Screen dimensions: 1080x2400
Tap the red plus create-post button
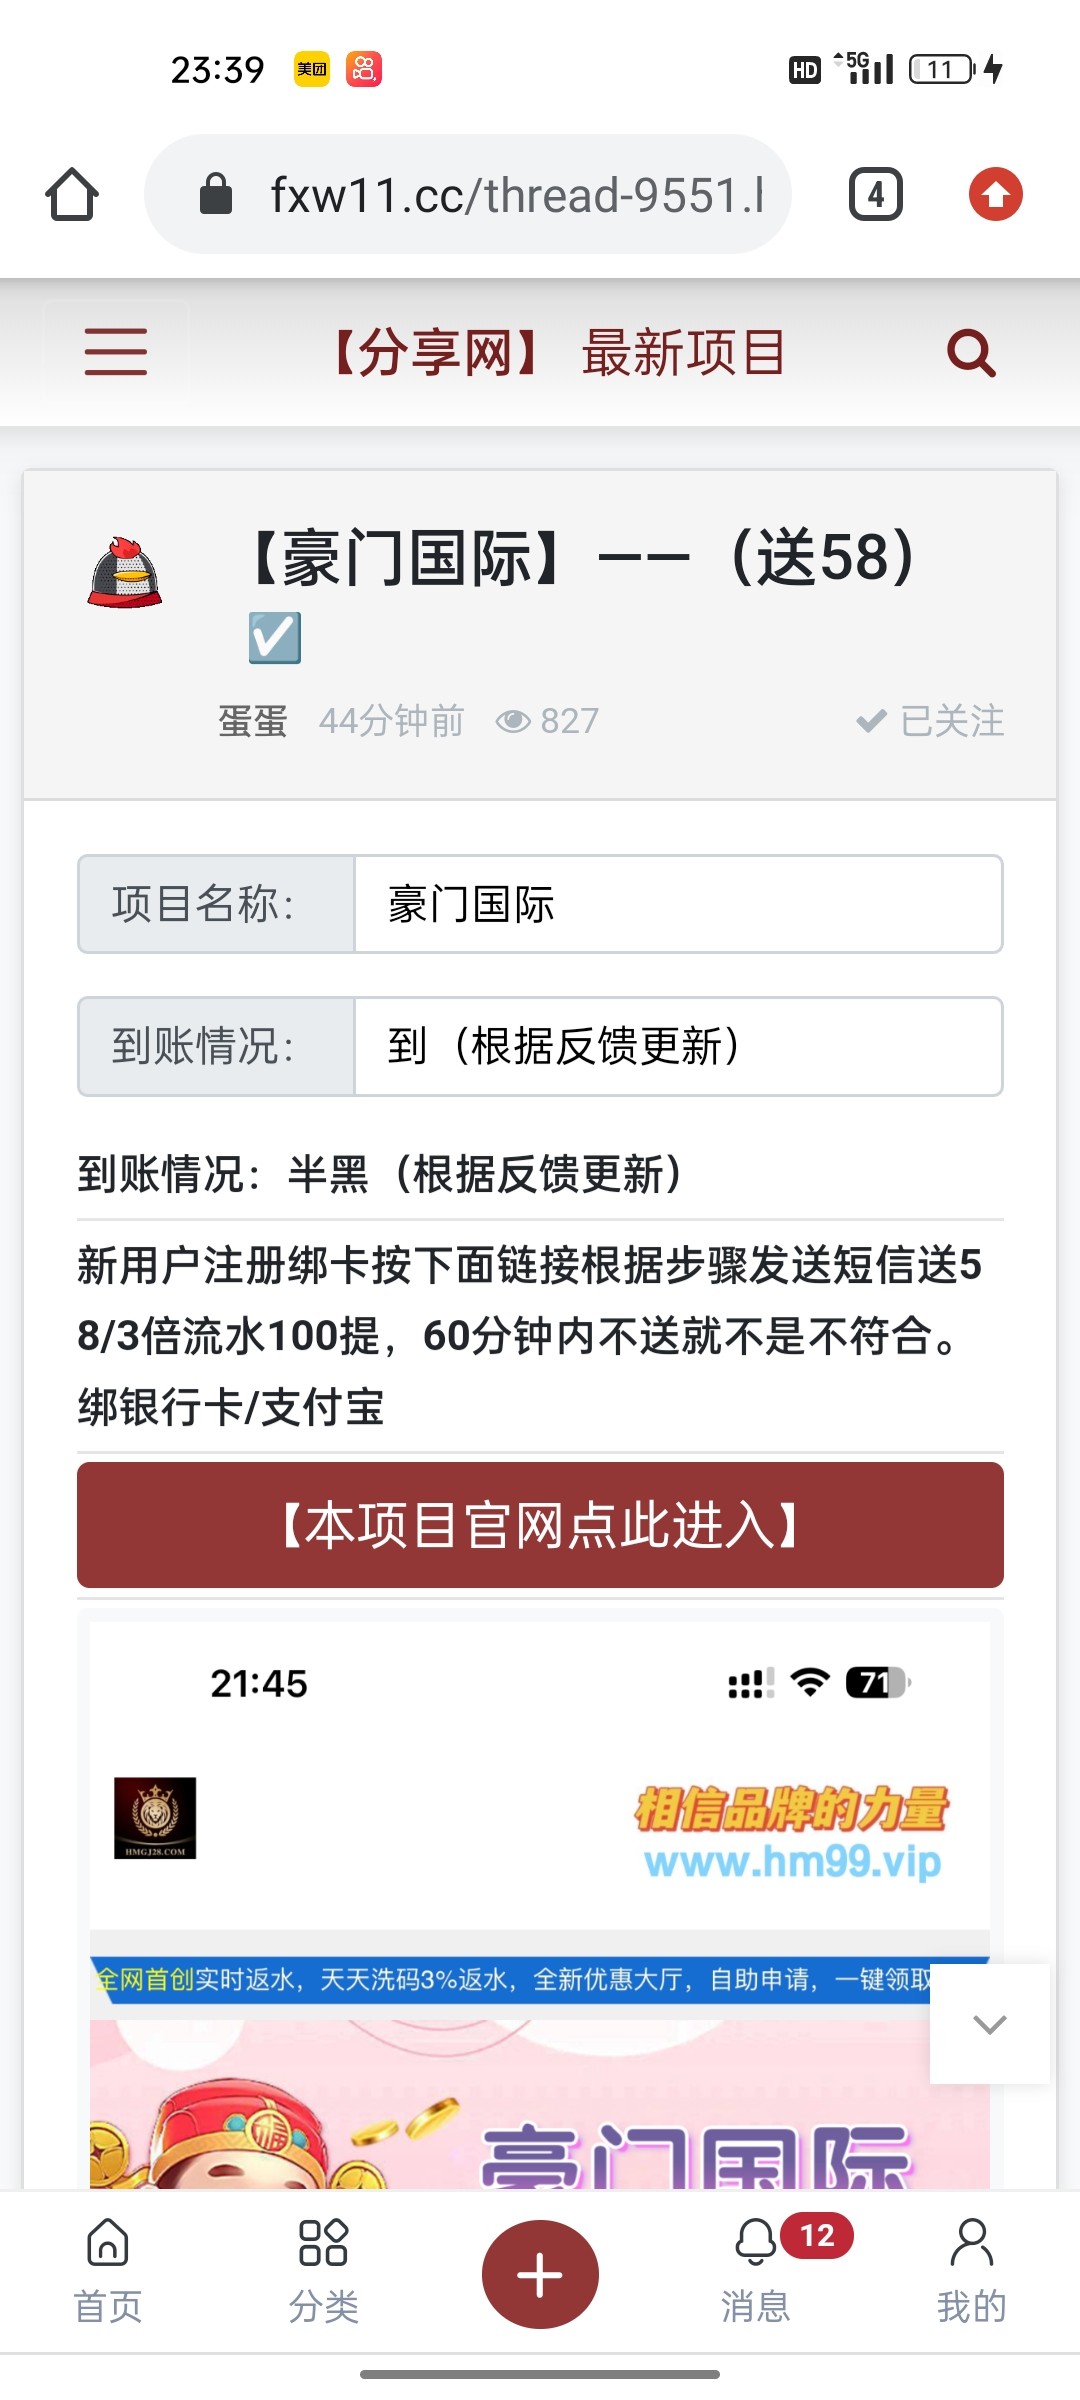click(x=540, y=2275)
